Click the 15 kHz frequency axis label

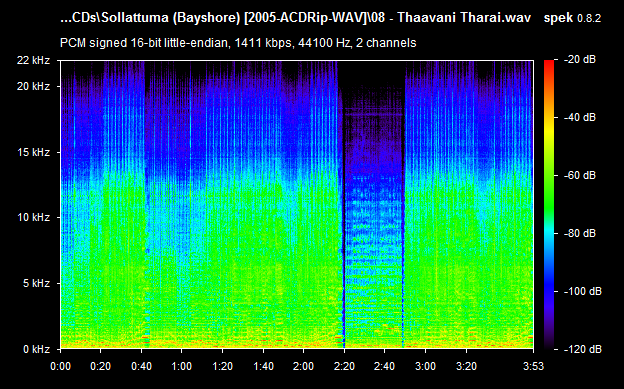[33, 152]
